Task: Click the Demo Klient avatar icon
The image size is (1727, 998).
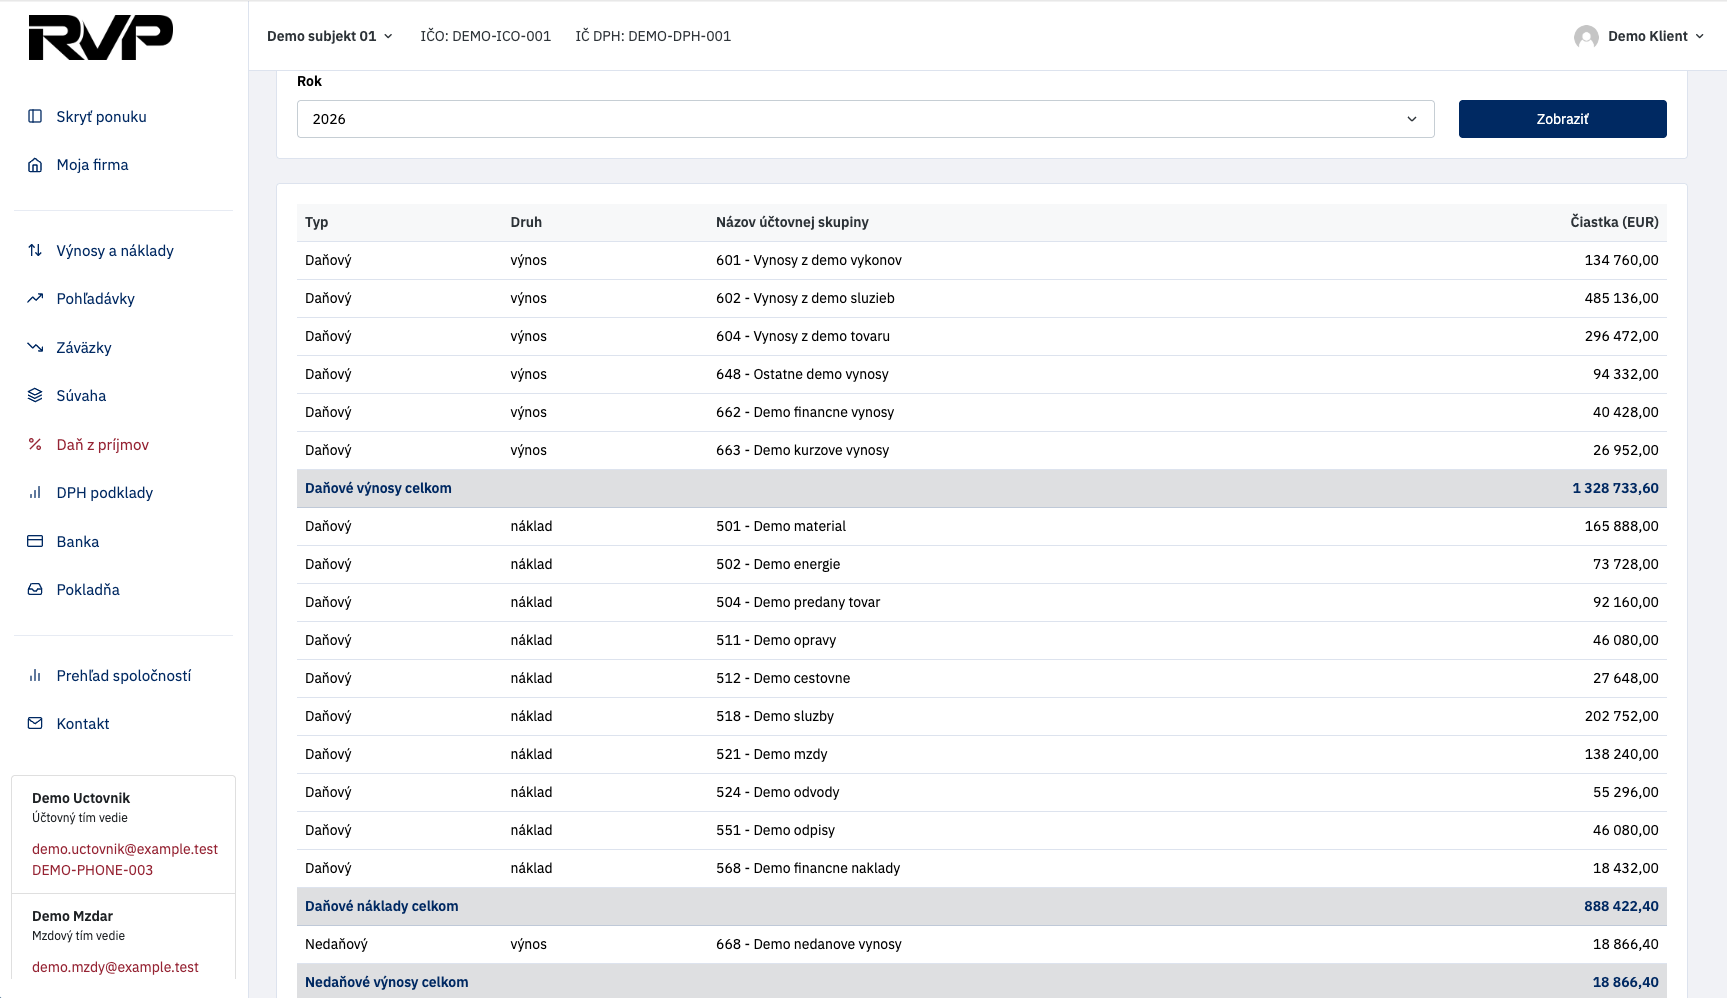Action: pyautogui.click(x=1586, y=37)
